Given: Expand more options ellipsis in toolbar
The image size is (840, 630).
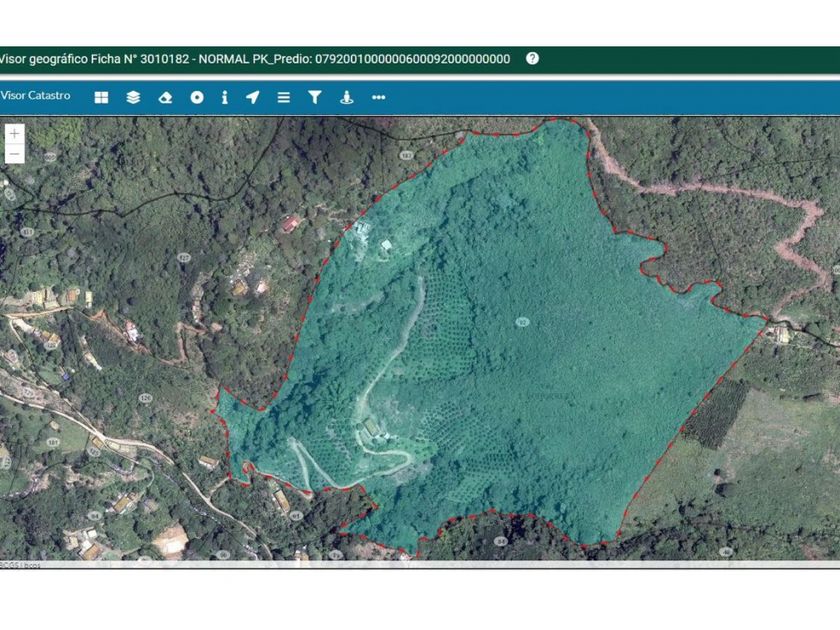Looking at the screenshot, I should click(x=378, y=97).
